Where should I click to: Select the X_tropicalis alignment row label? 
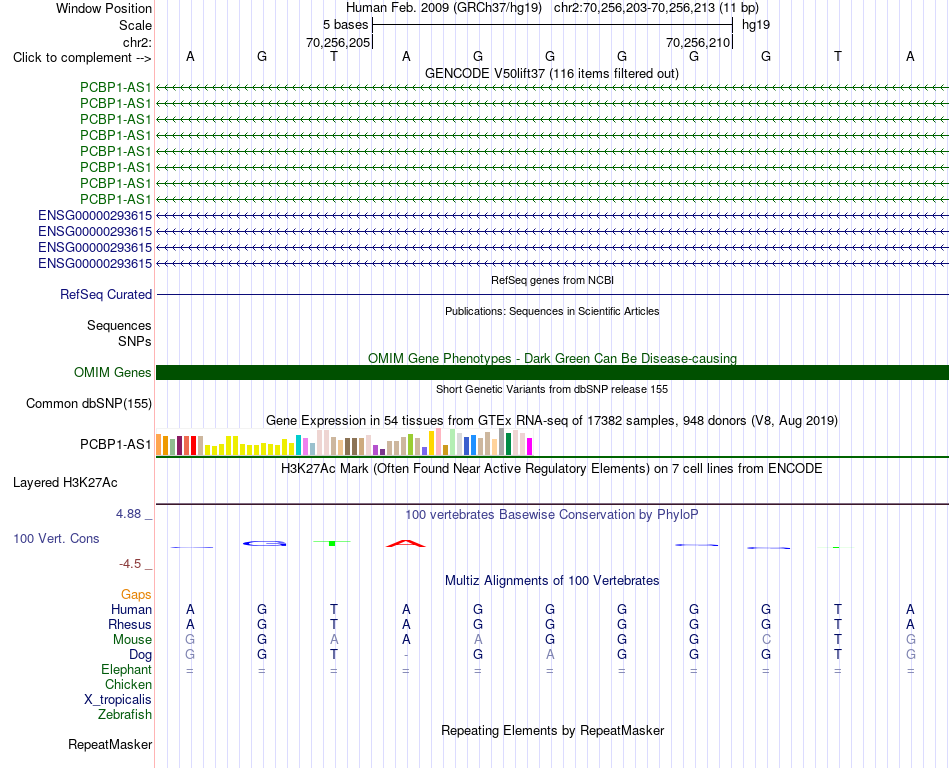coord(118,700)
